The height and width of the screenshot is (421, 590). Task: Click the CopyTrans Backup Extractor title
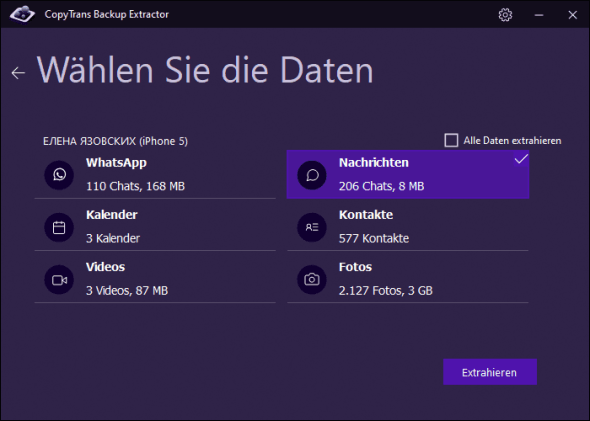pyautogui.click(x=106, y=14)
